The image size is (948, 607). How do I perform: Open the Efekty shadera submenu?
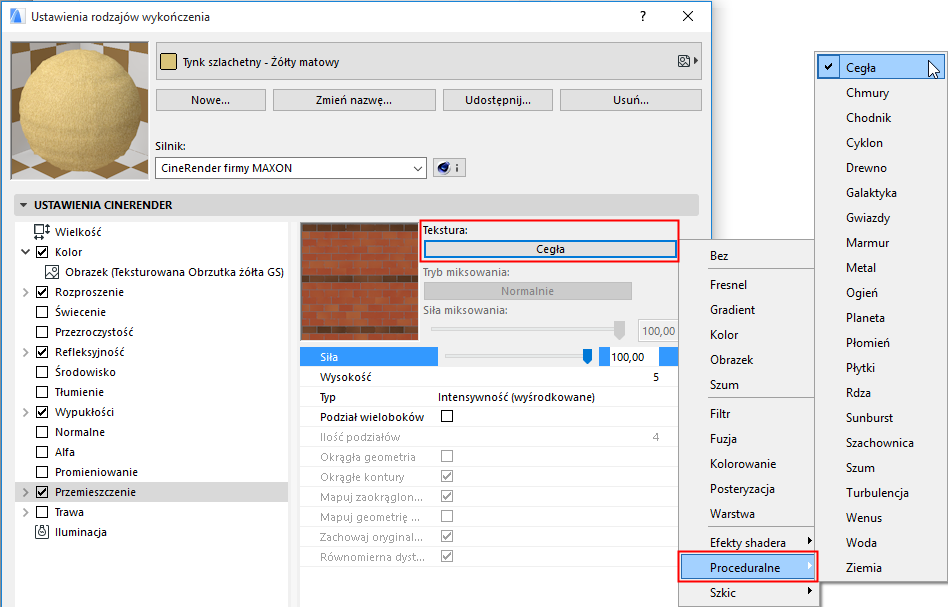click(x=747, y=542)
